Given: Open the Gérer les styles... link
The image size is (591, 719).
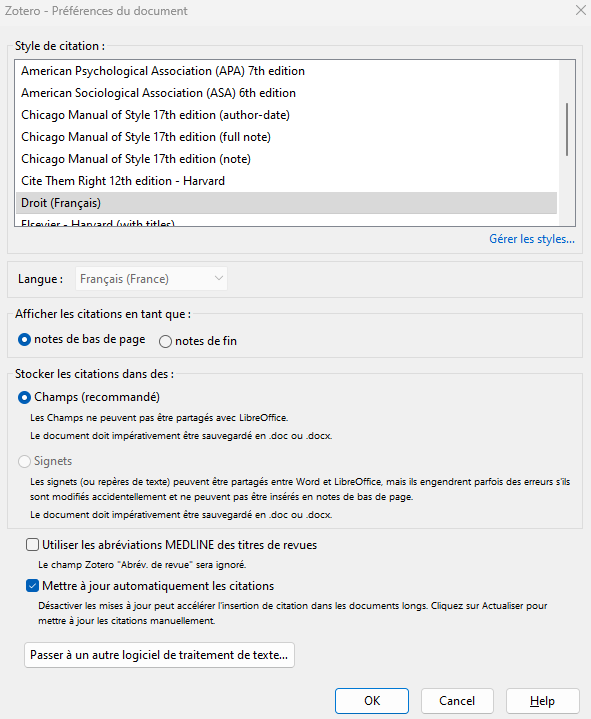Looking at the screenshot, I should [x=531, y=239].
